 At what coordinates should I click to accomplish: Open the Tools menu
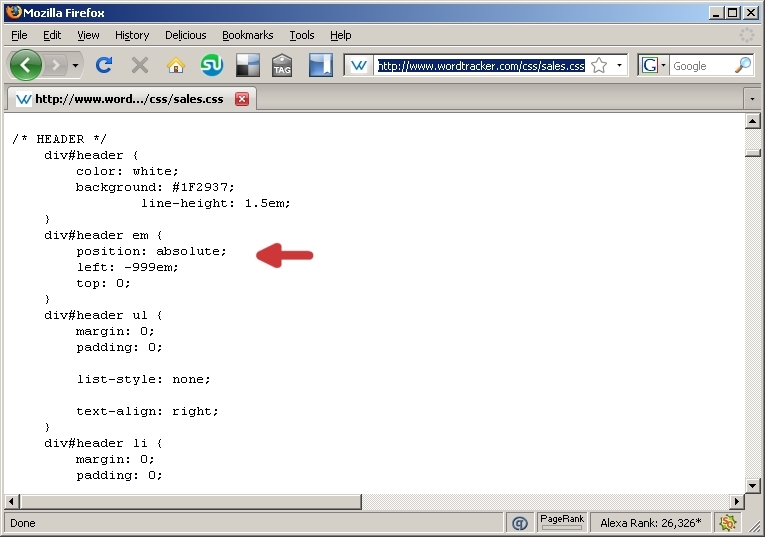coord(302,35)
